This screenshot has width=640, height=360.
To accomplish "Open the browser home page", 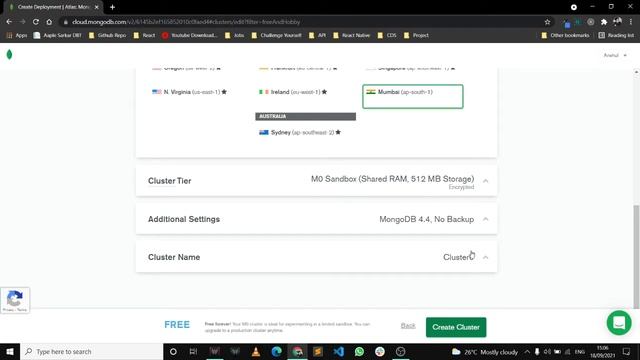I will point(49,22).
